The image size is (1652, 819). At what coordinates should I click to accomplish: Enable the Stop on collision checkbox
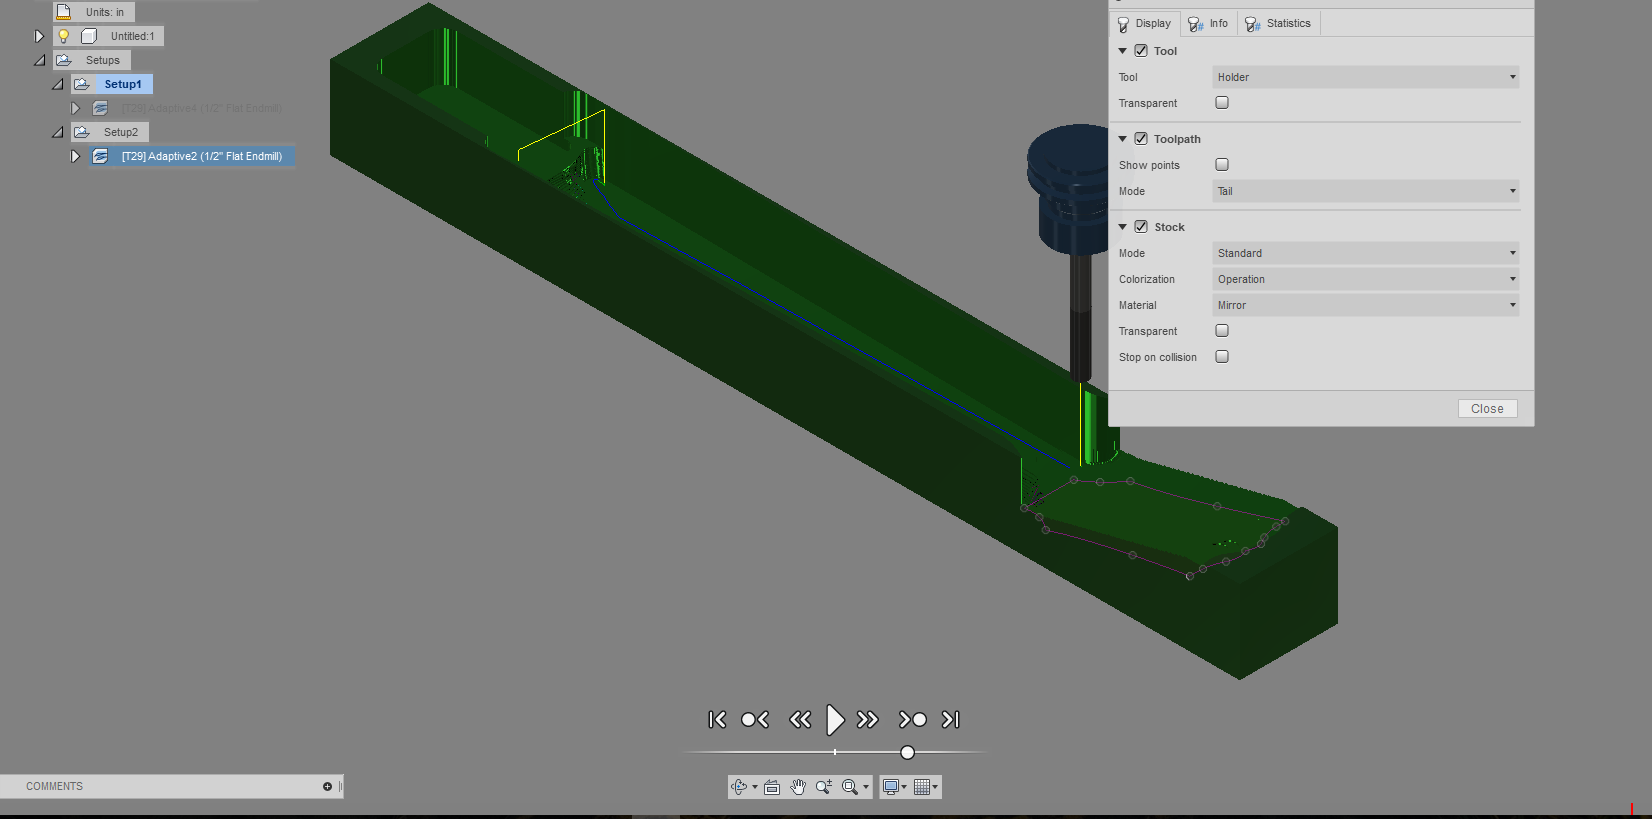pos(1222,357)
